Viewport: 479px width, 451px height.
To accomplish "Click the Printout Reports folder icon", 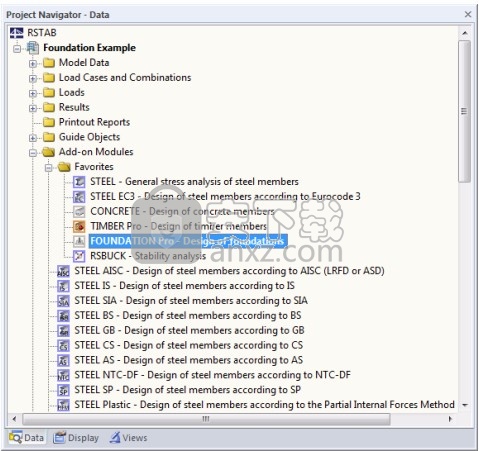I will coord(49,122).
